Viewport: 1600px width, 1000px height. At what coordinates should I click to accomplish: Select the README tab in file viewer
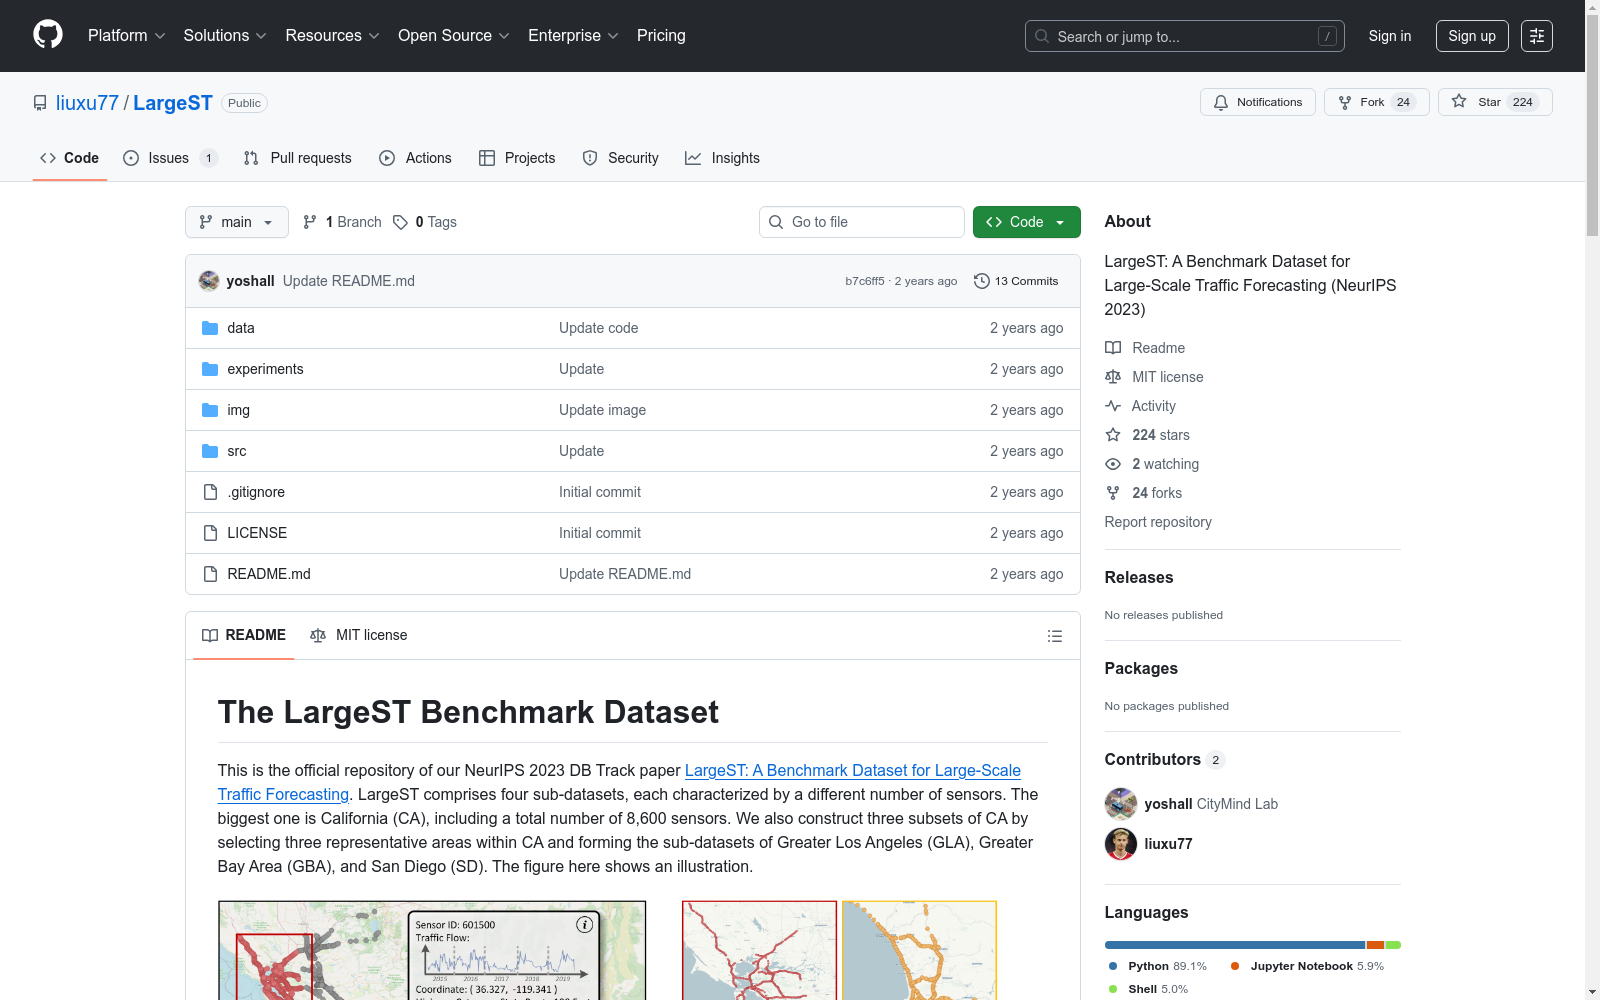244,635
